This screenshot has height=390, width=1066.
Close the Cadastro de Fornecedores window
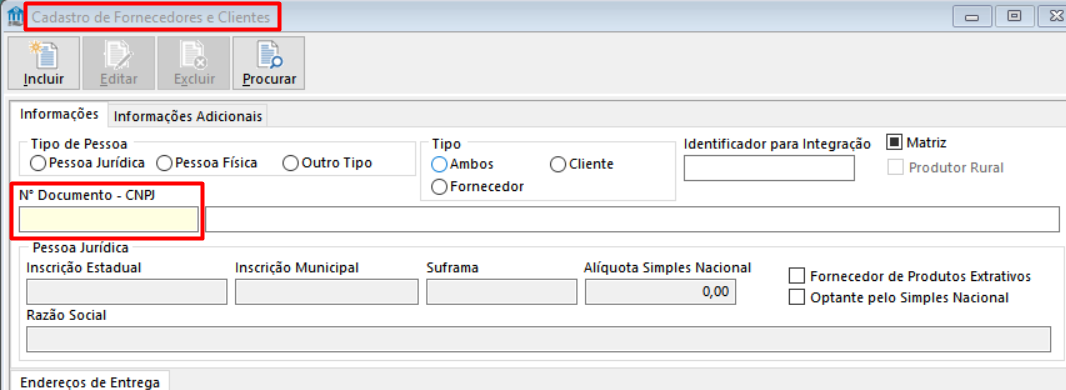pos(1052,16)
